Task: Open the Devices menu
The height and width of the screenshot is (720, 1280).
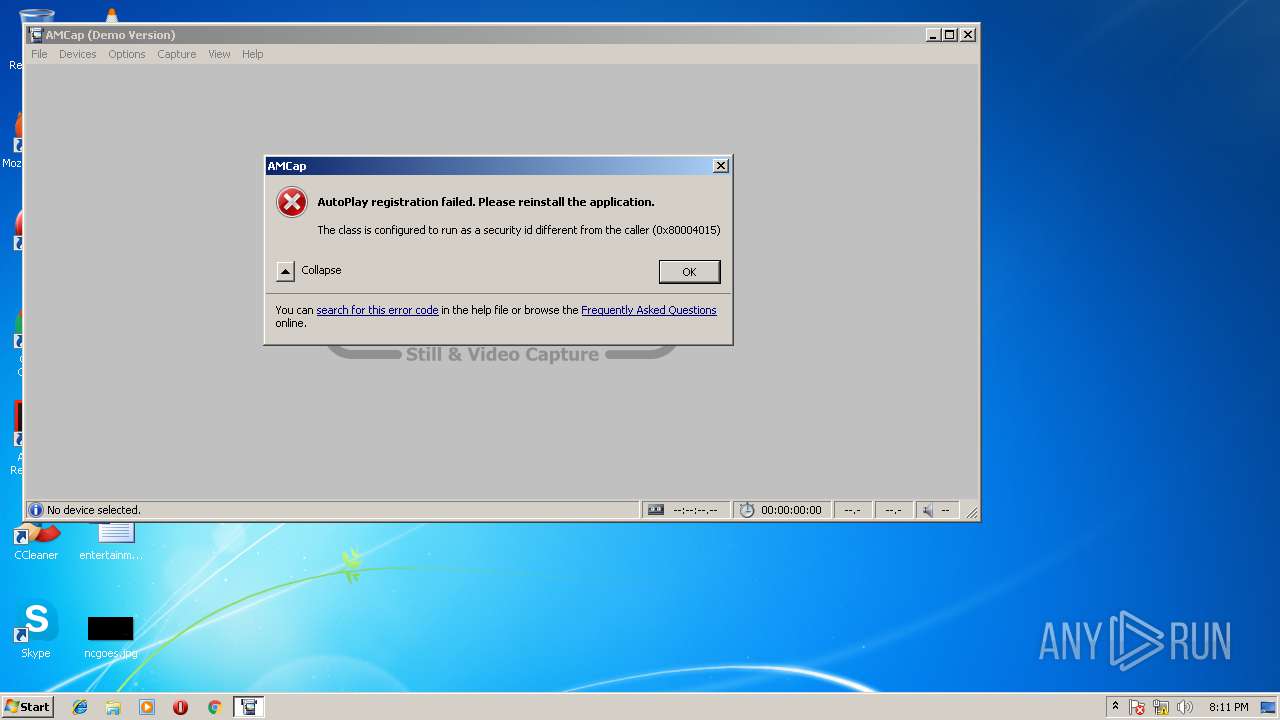Action: (x=77, y=54)
